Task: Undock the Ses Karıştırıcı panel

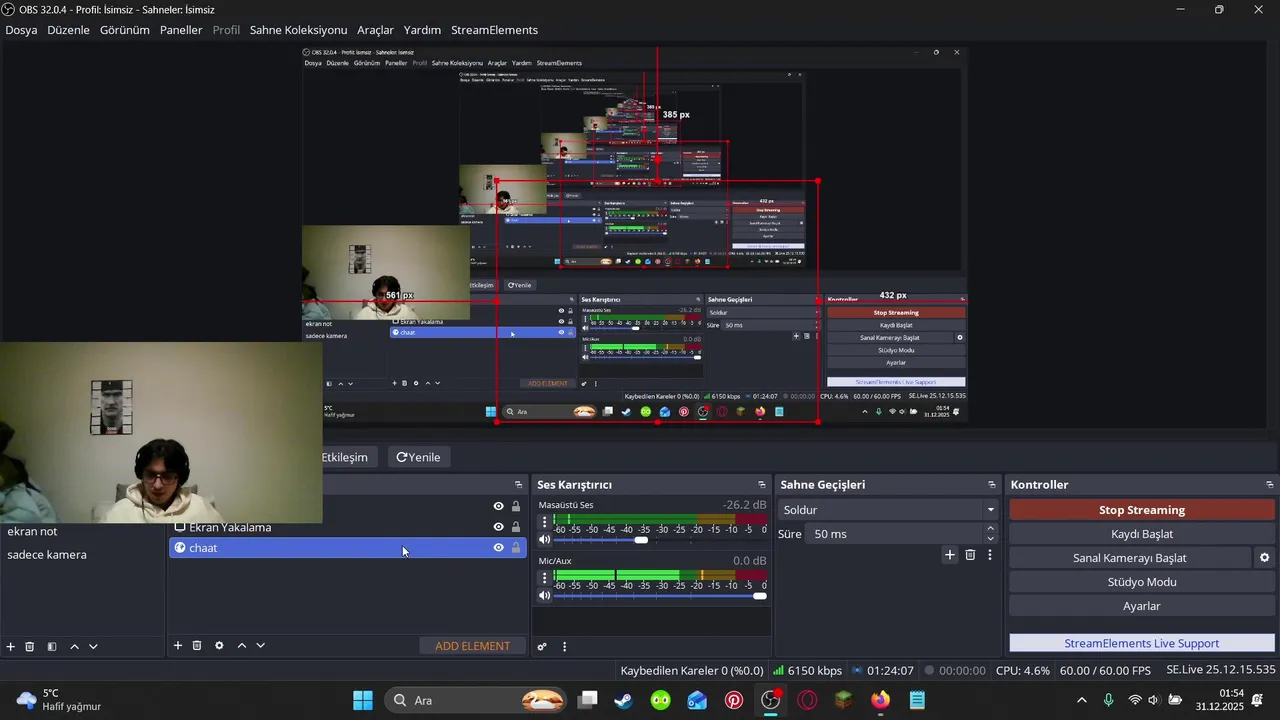Action: click(x=762, y=485)
